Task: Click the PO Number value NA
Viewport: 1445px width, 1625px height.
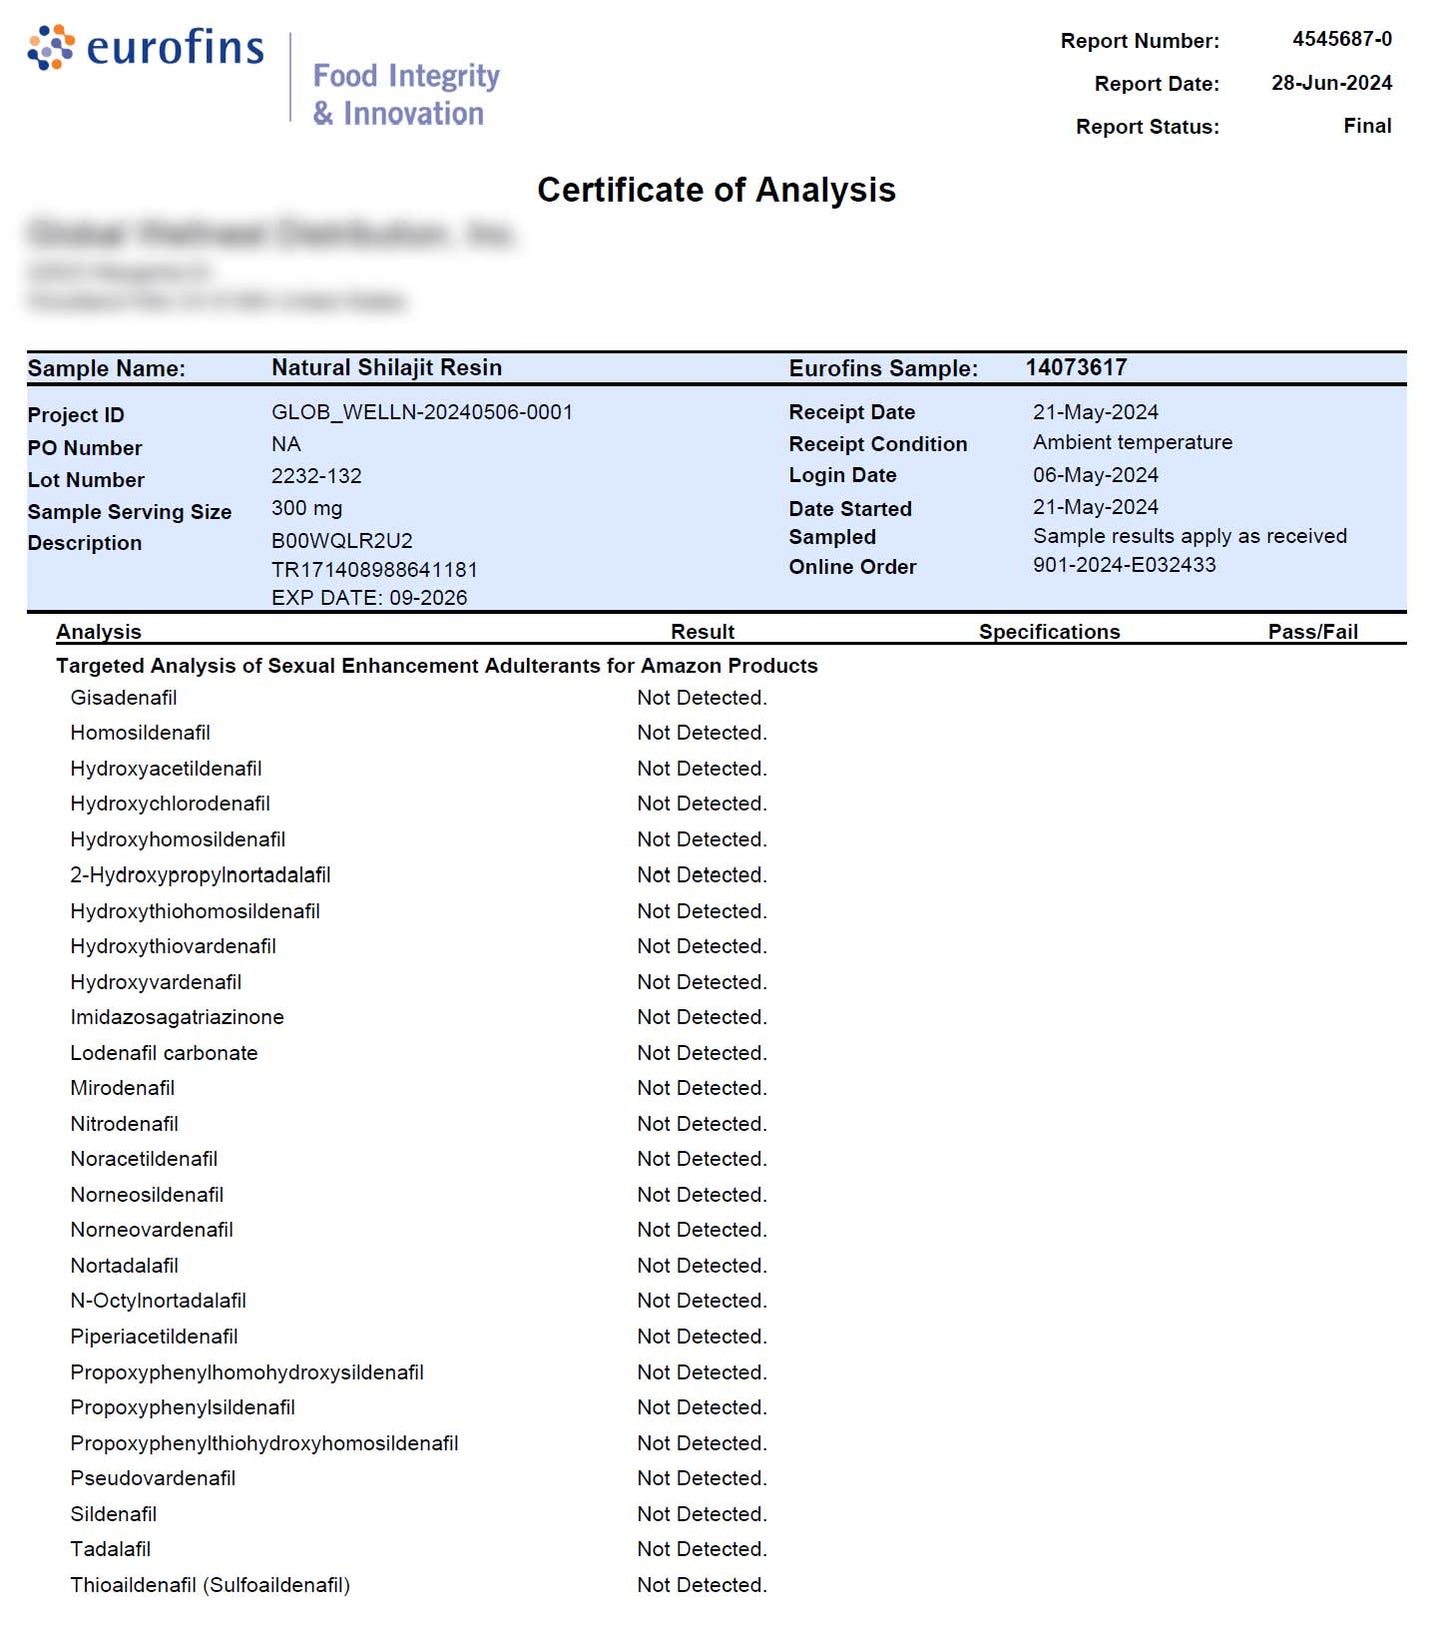Action: (x=286, y=444)
